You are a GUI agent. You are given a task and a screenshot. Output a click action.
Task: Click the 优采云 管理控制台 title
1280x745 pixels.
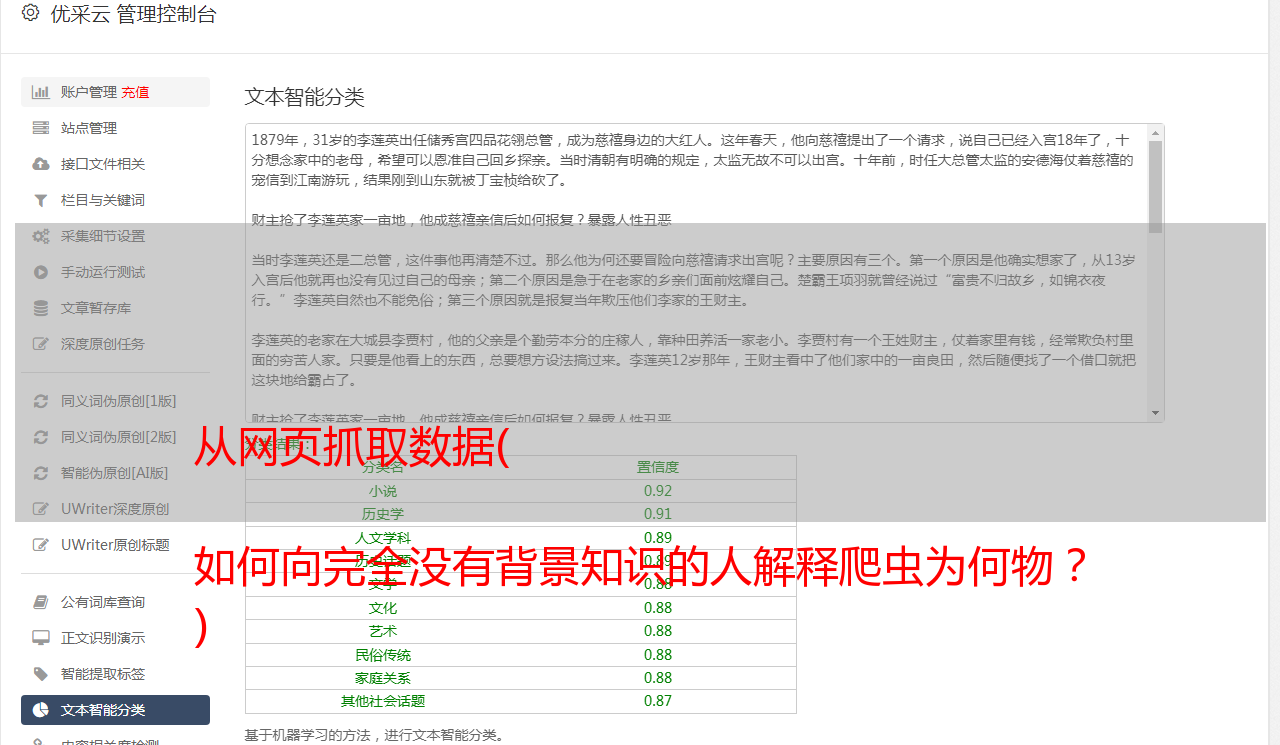click(133, 14)
